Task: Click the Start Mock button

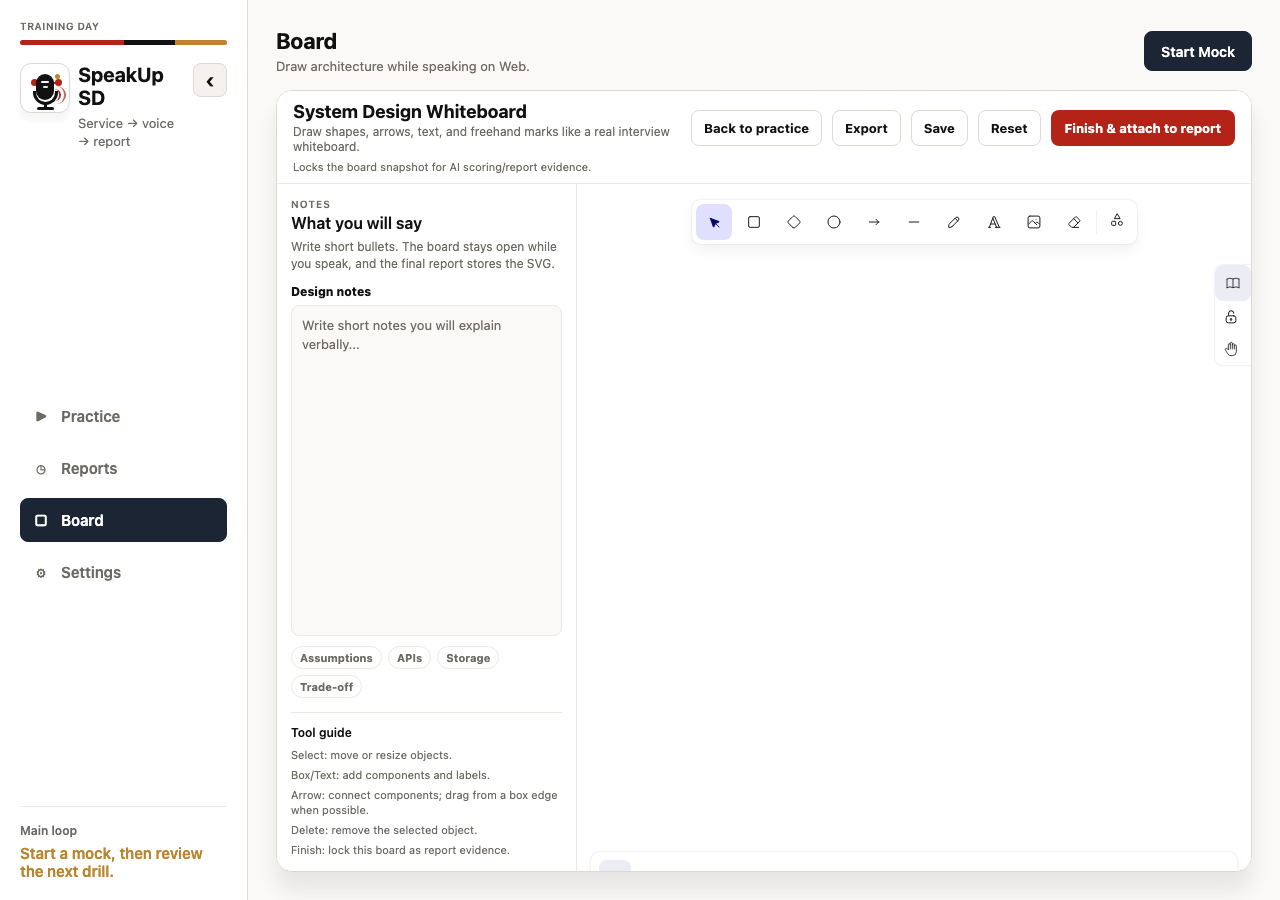Action: (1198, 51)
